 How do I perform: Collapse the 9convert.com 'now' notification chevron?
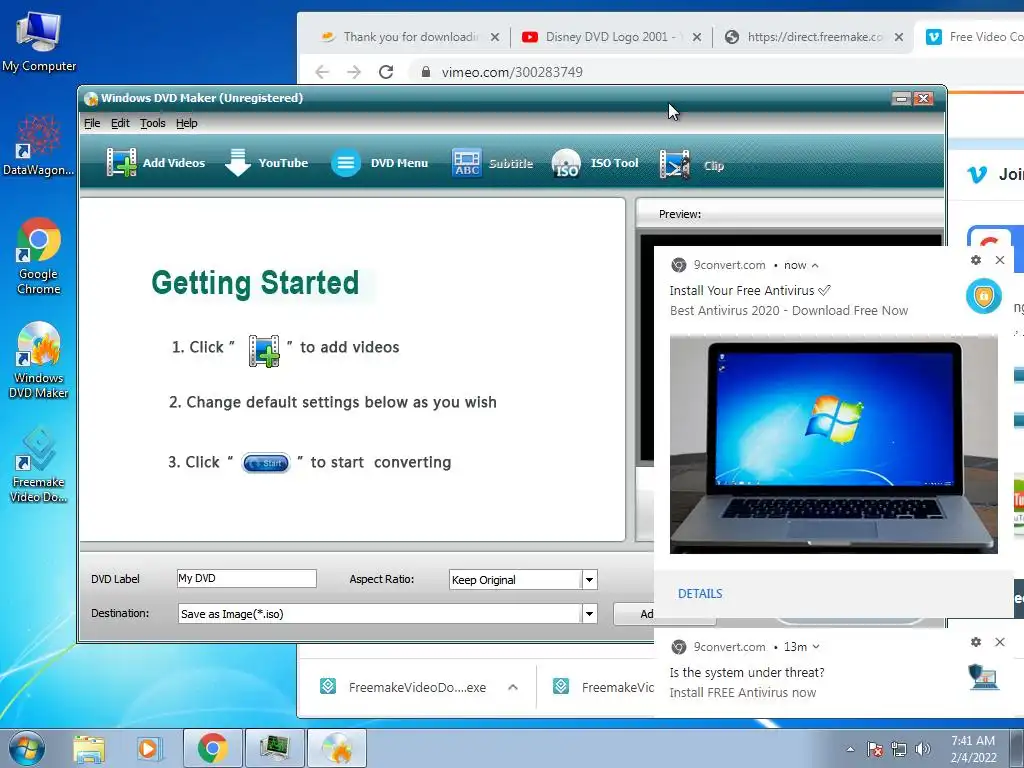click(x=815, y=266)
